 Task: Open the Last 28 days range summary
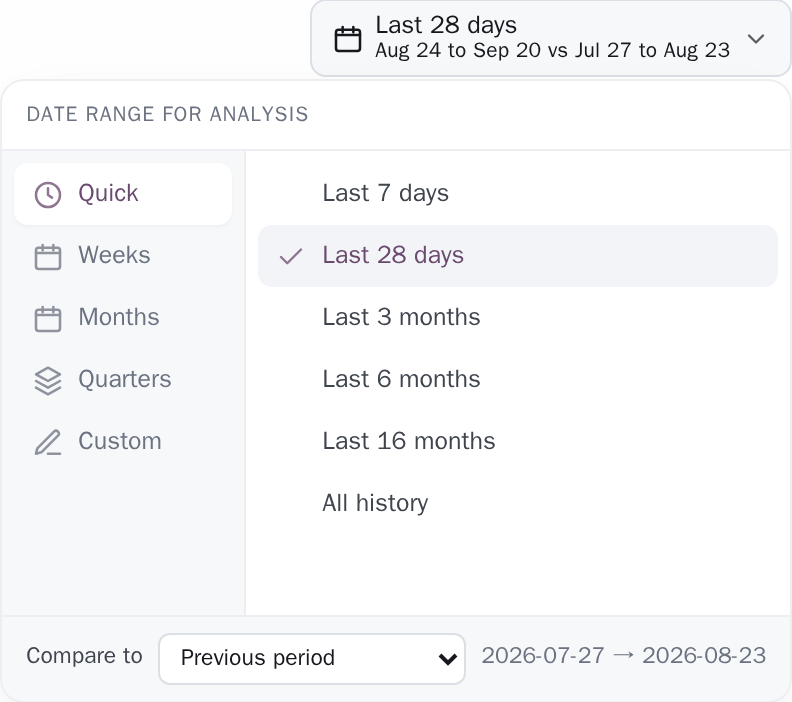click(x=551, y=38)
